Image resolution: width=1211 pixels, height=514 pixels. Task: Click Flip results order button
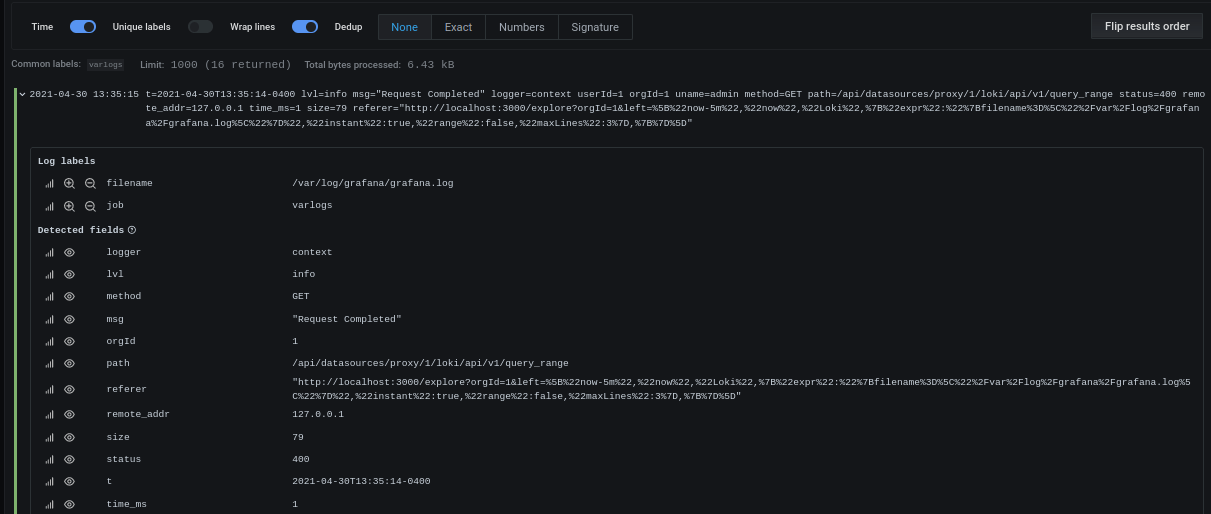tap(1146, 26)
